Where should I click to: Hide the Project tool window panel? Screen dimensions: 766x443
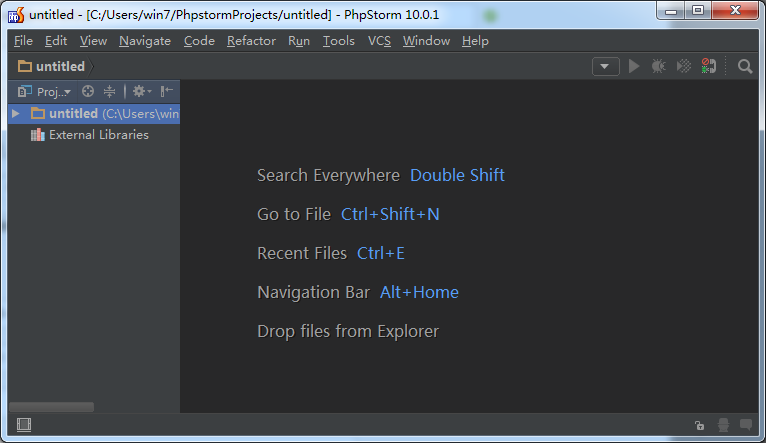(167, 91)
